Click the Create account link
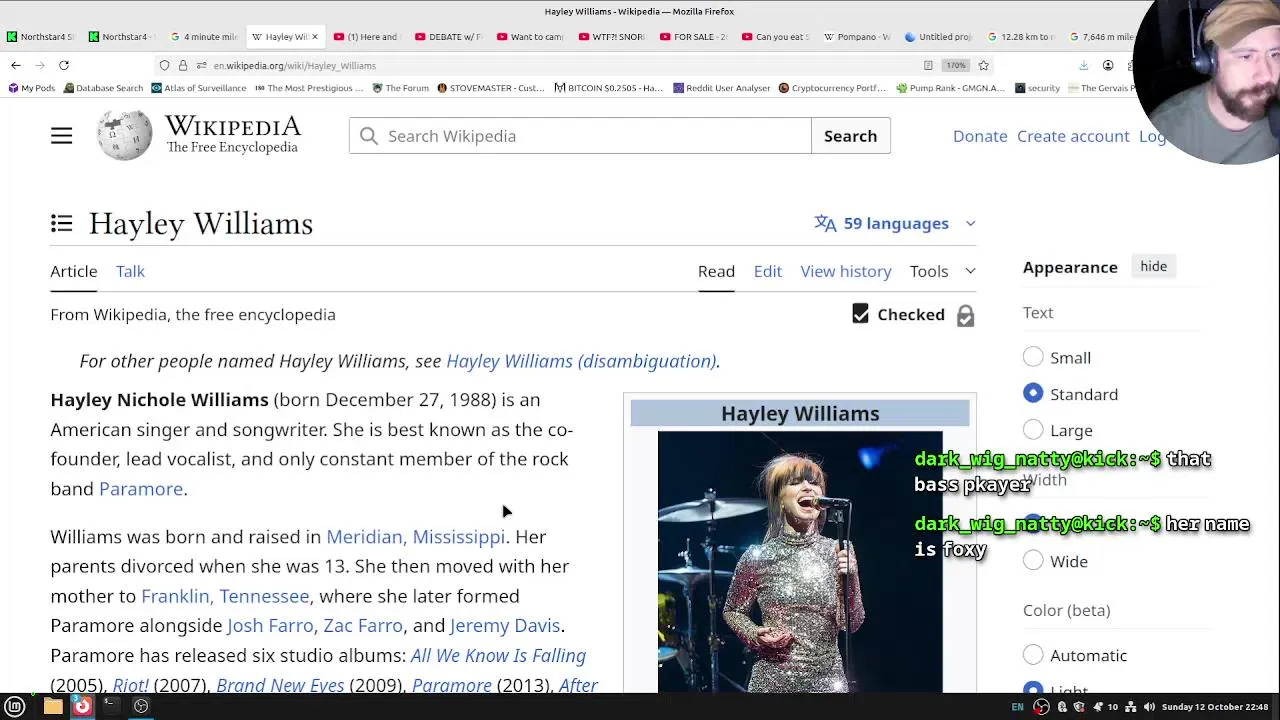Image resolution: width=1280 pixels, height=720 pixels. click(x=1073, y=136)
